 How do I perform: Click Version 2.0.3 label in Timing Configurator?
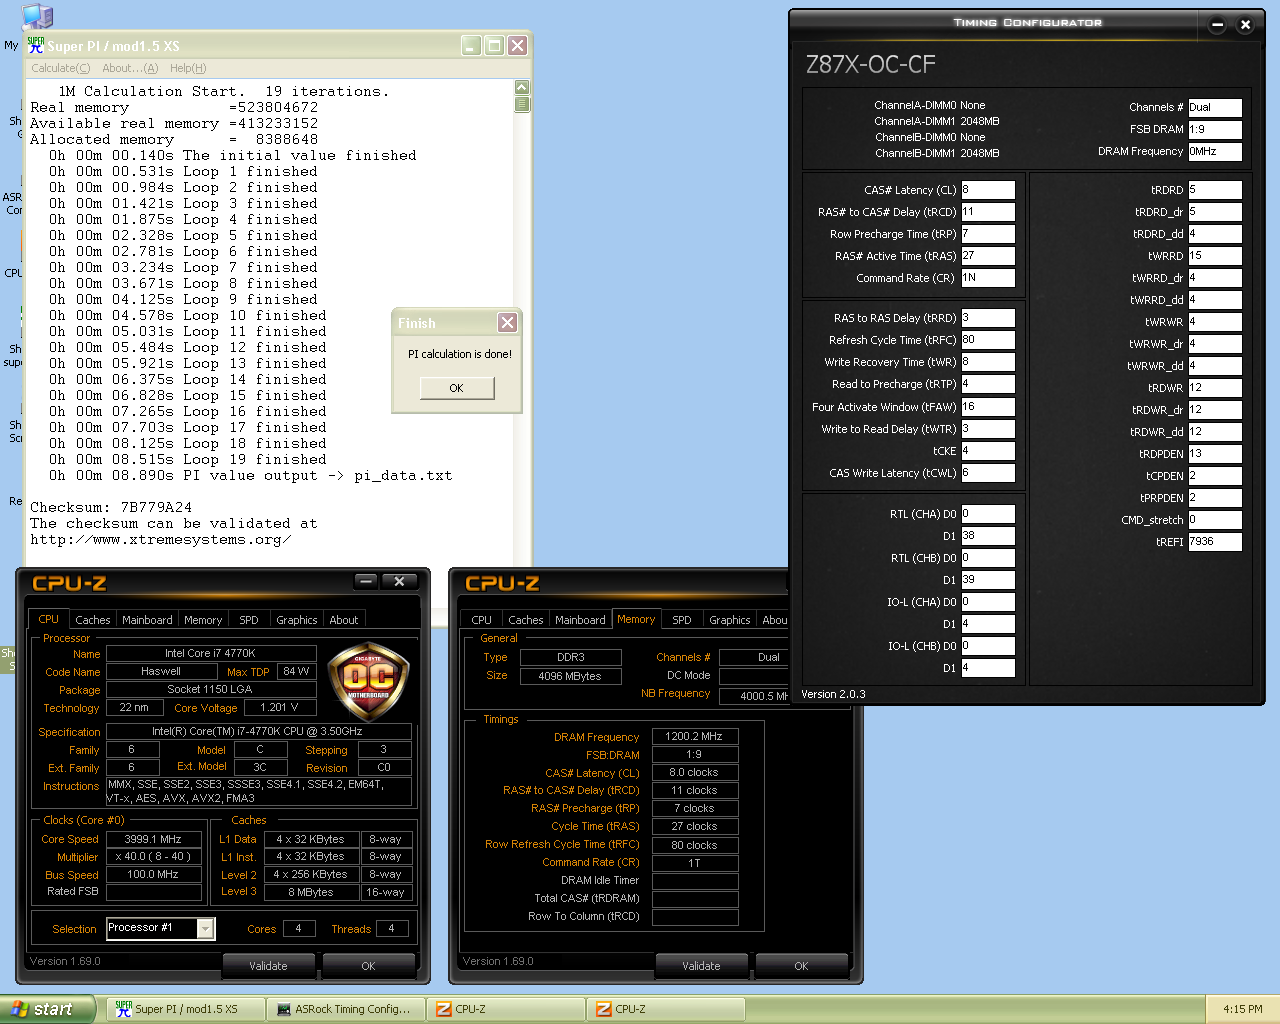pos(833,694)
